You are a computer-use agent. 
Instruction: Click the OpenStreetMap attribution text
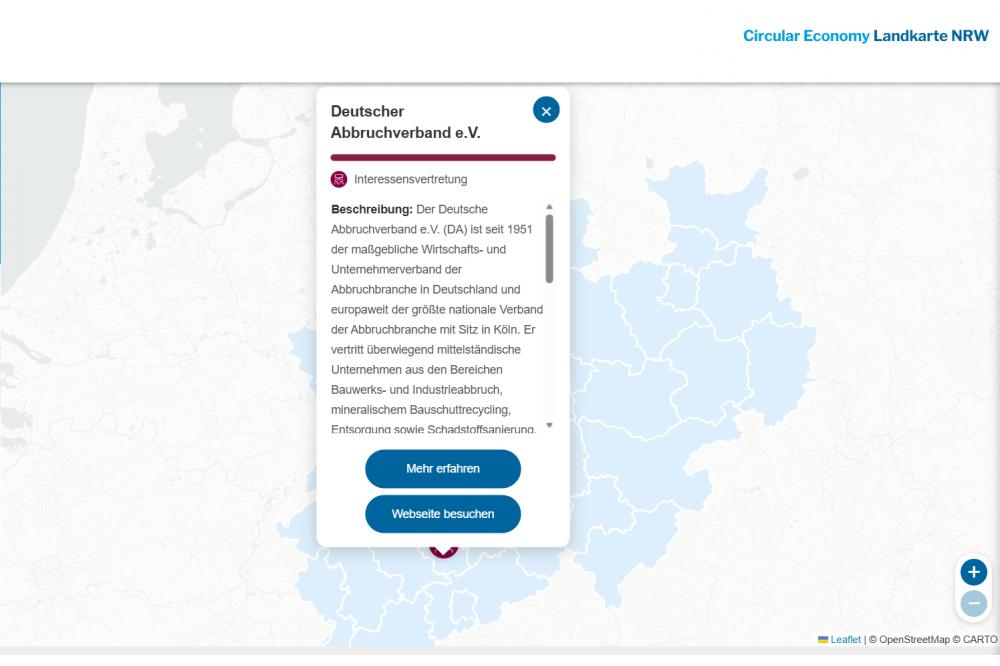(x=913, y=640)
